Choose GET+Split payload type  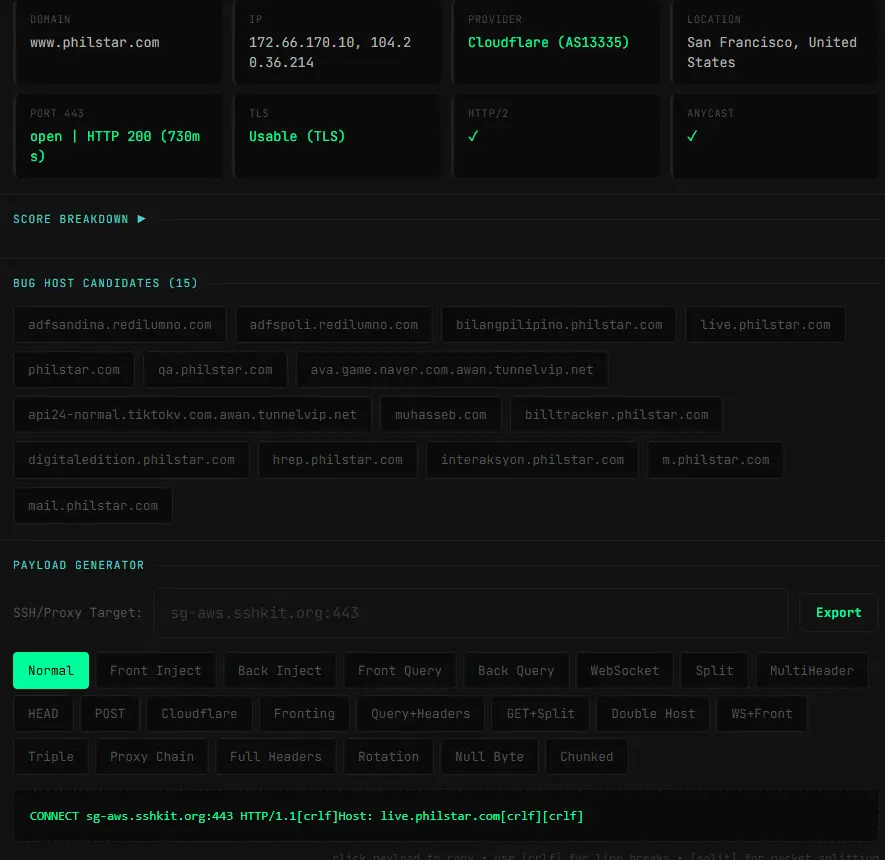tap(541, 714)
